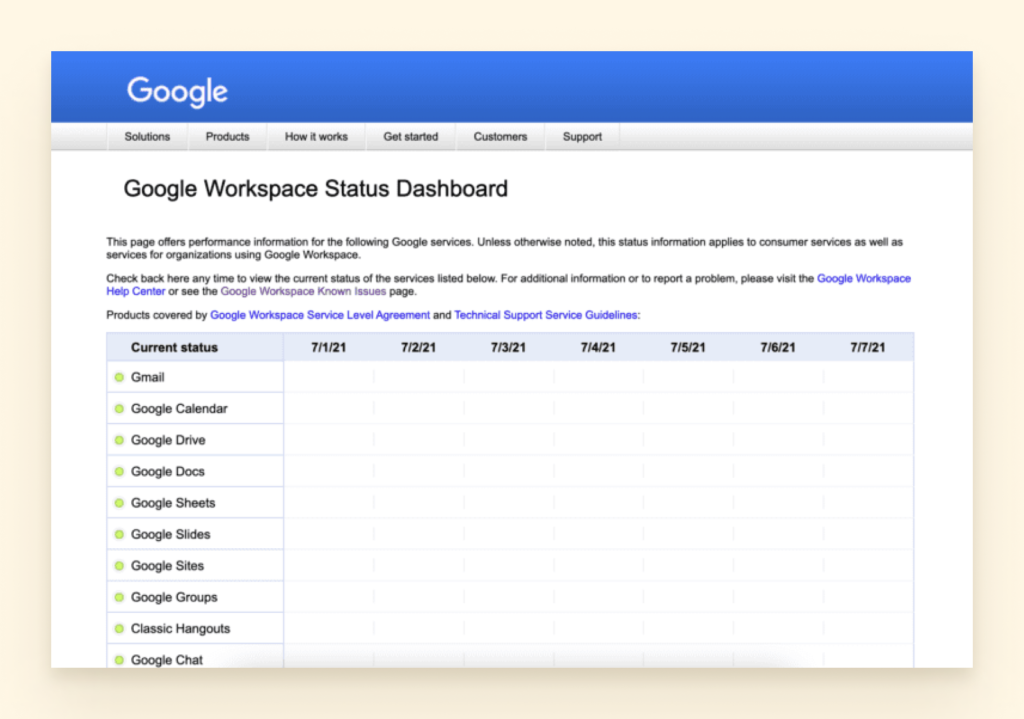Open the Customers menu item
Image resolution: width=1024 pixels, height=719 pixels.
[500, 136]
